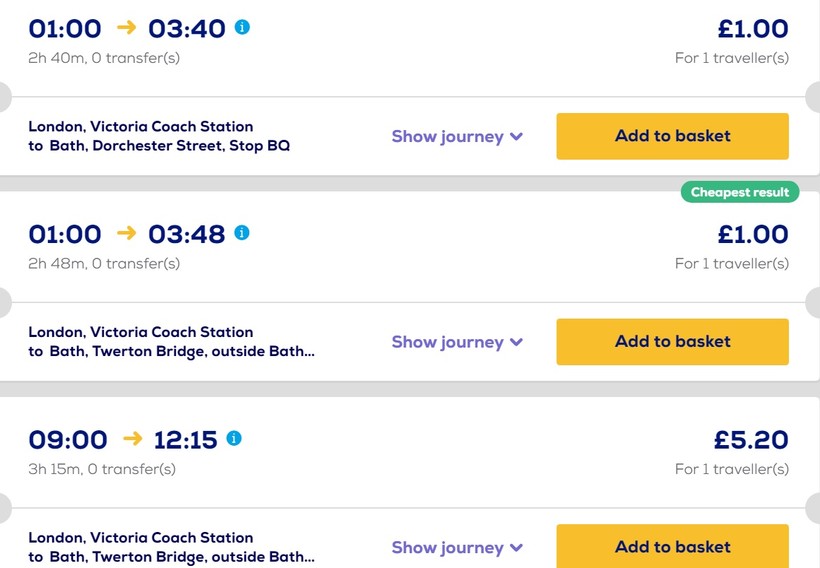Expand Show journey for the Dorchester Street trip

click(x=457, y=136)
